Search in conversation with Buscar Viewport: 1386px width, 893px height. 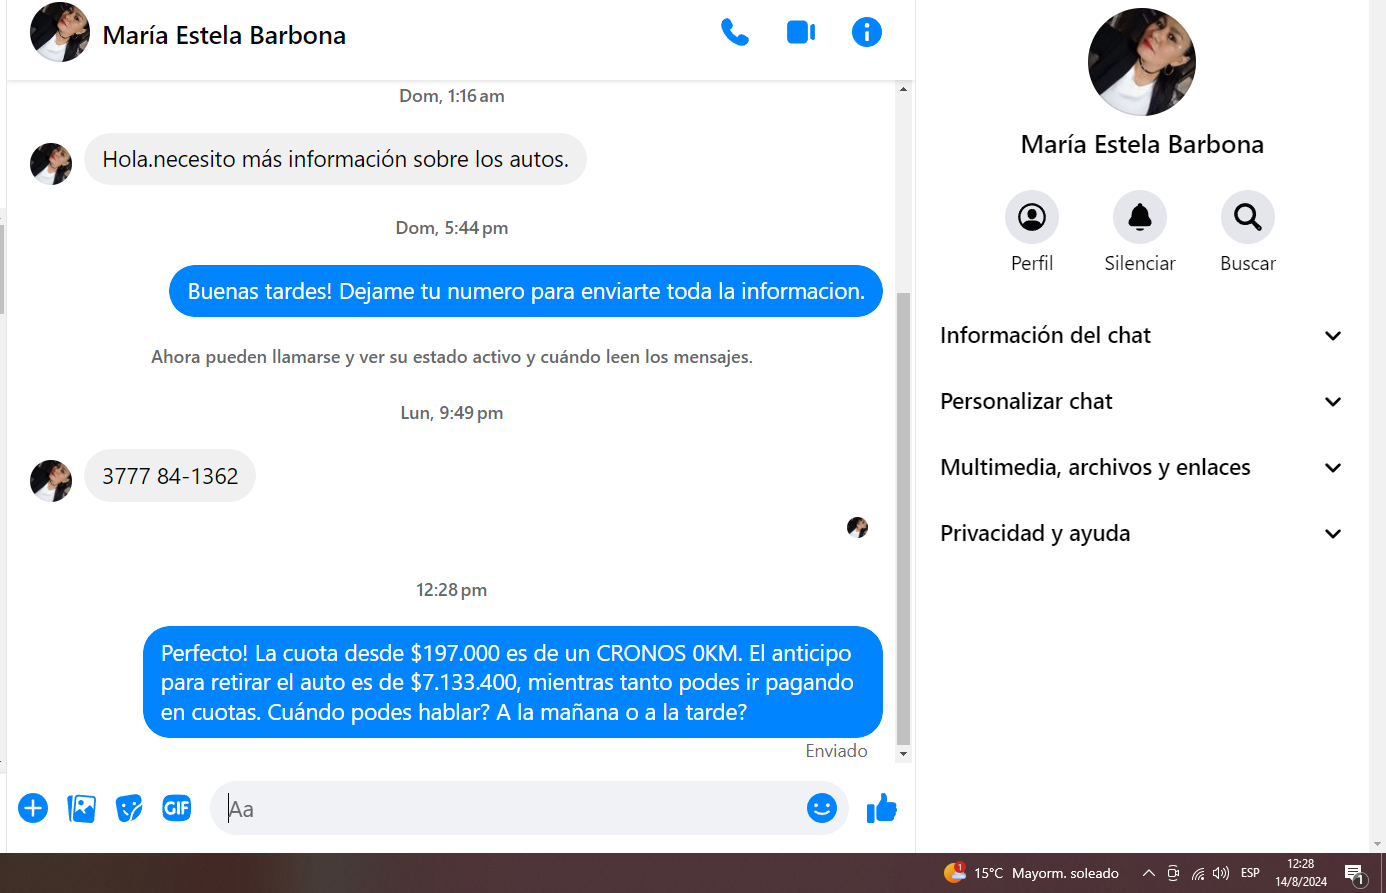tap(1247, 217)
